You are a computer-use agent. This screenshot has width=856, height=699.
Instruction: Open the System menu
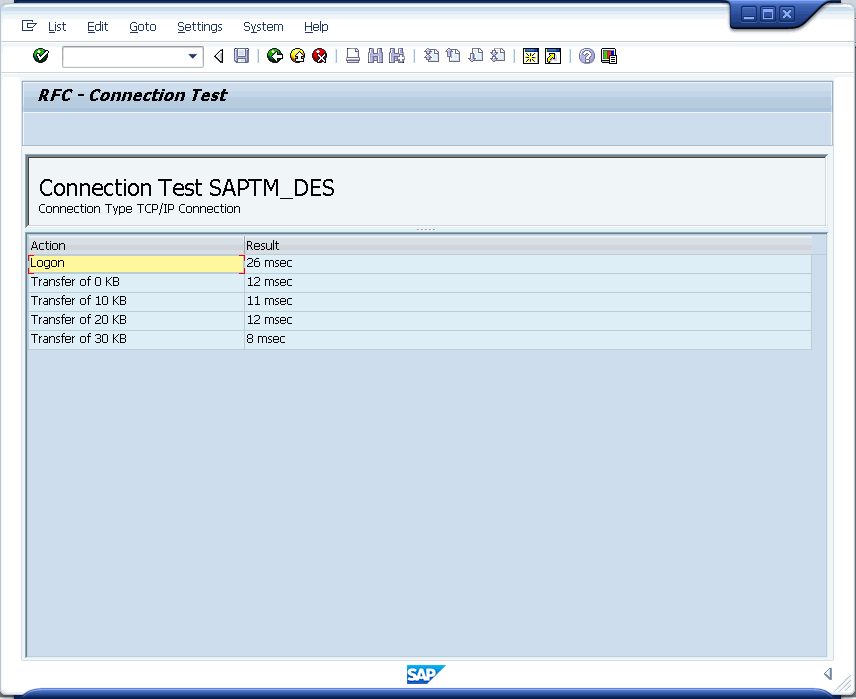263,27
